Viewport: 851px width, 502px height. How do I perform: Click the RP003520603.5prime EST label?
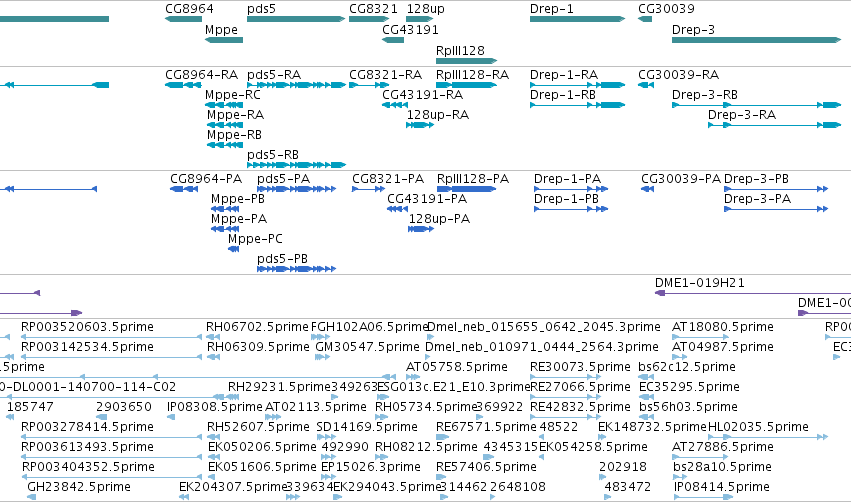click(87, 327)
